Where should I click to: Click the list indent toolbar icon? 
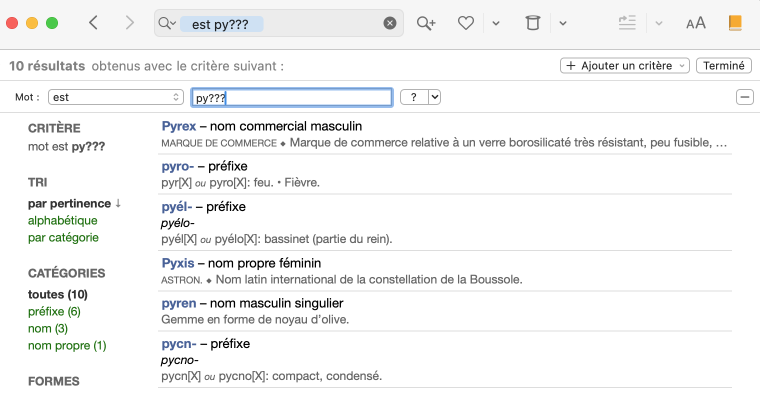627,23
